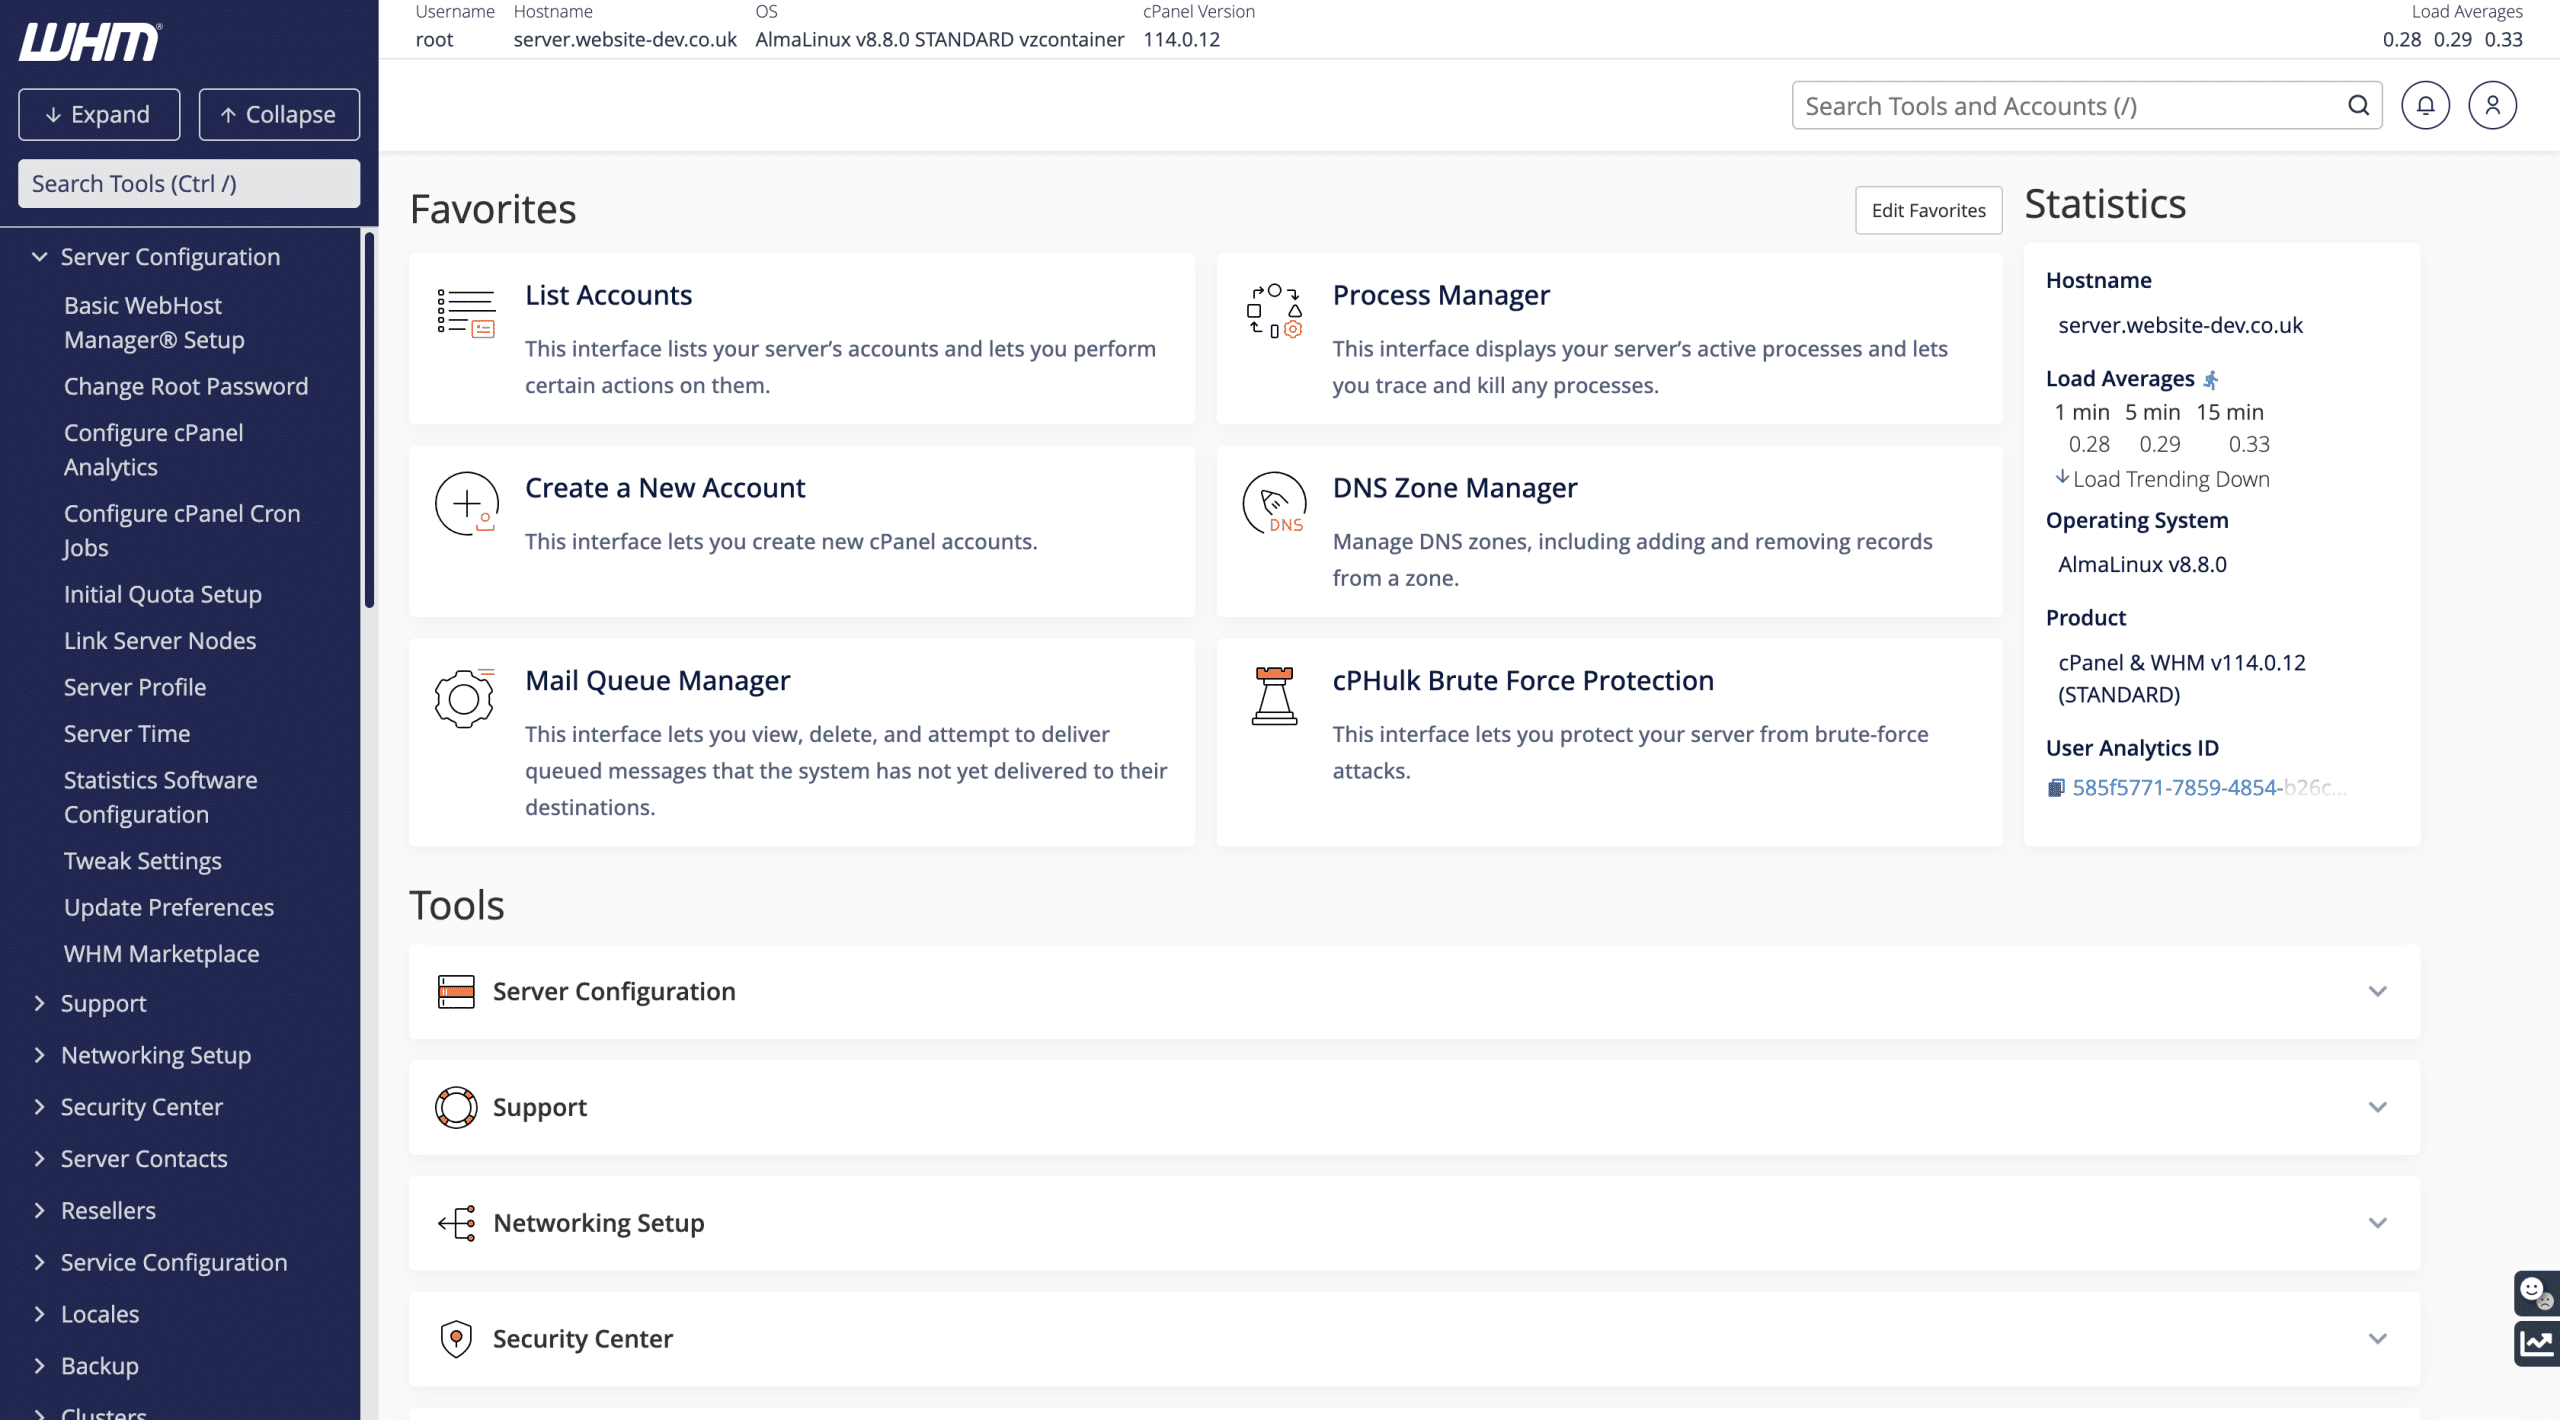Open Tweak Settings in the sidebar
The height and width of the screenshot is (1420, 2560).
pos(142,860)
